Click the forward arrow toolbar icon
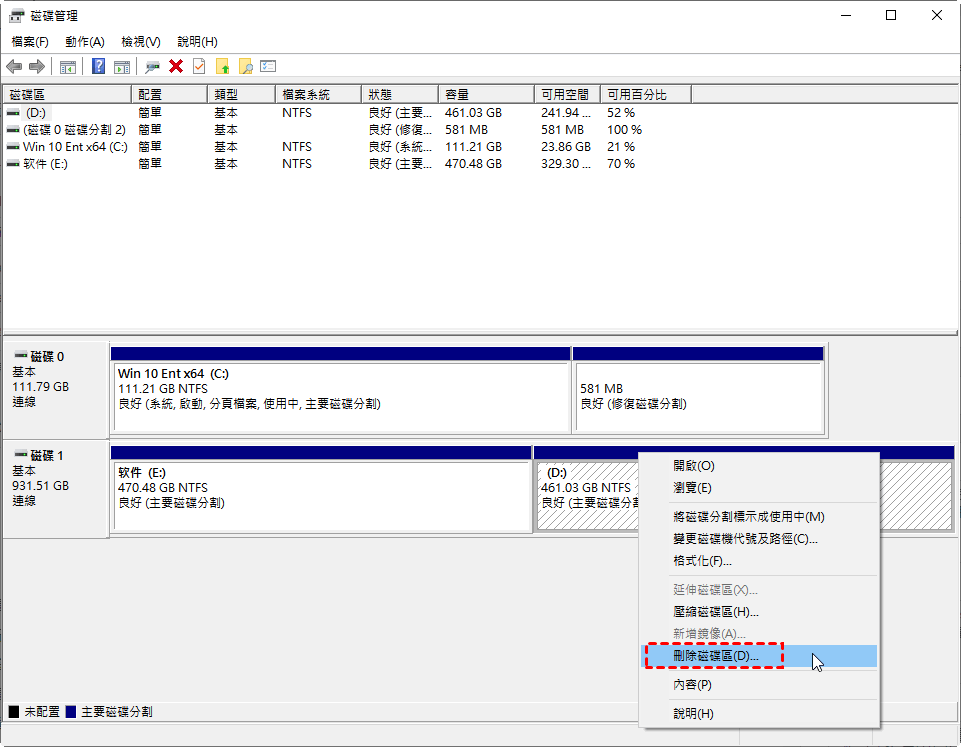Viewport: 961px width, 747px height. 37,66
